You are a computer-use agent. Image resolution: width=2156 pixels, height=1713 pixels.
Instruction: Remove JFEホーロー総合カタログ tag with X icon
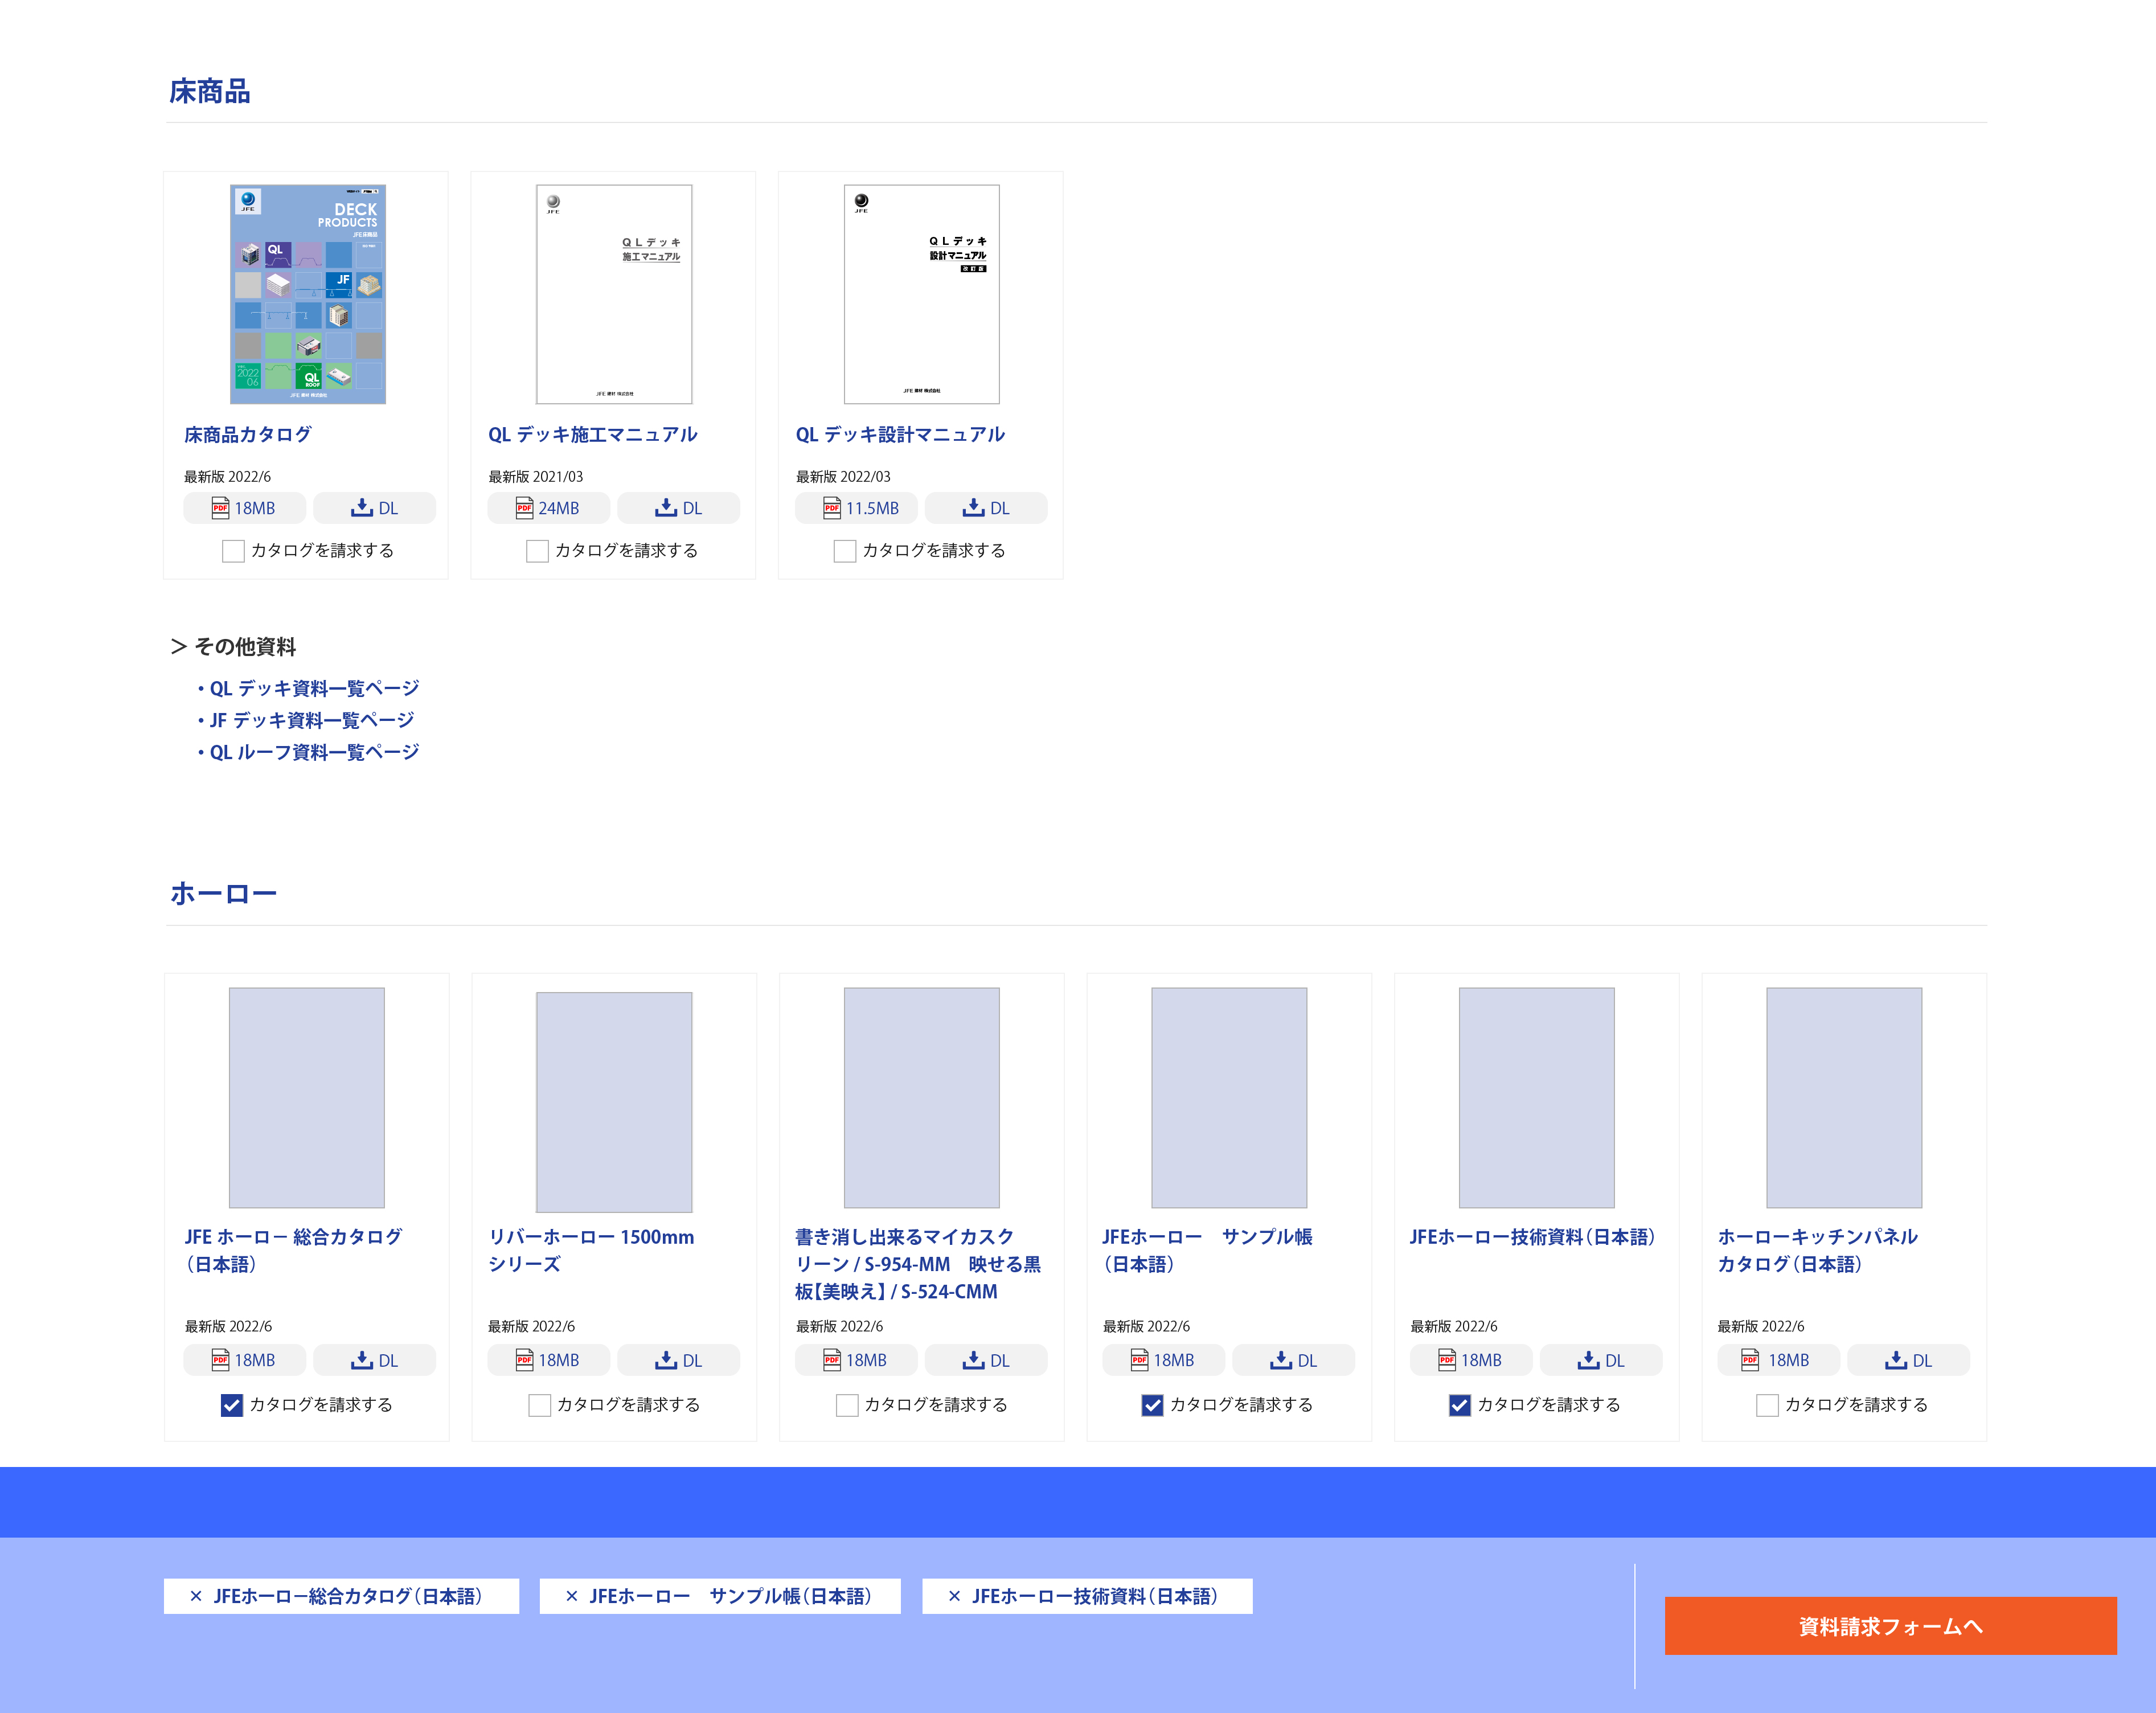click(x=196, y=1596)
